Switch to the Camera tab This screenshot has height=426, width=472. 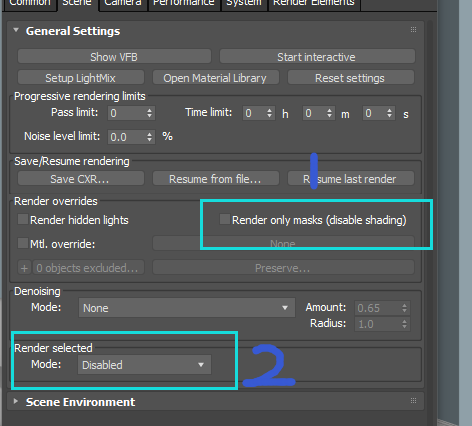pyautogui.click(x=123, y=3)
